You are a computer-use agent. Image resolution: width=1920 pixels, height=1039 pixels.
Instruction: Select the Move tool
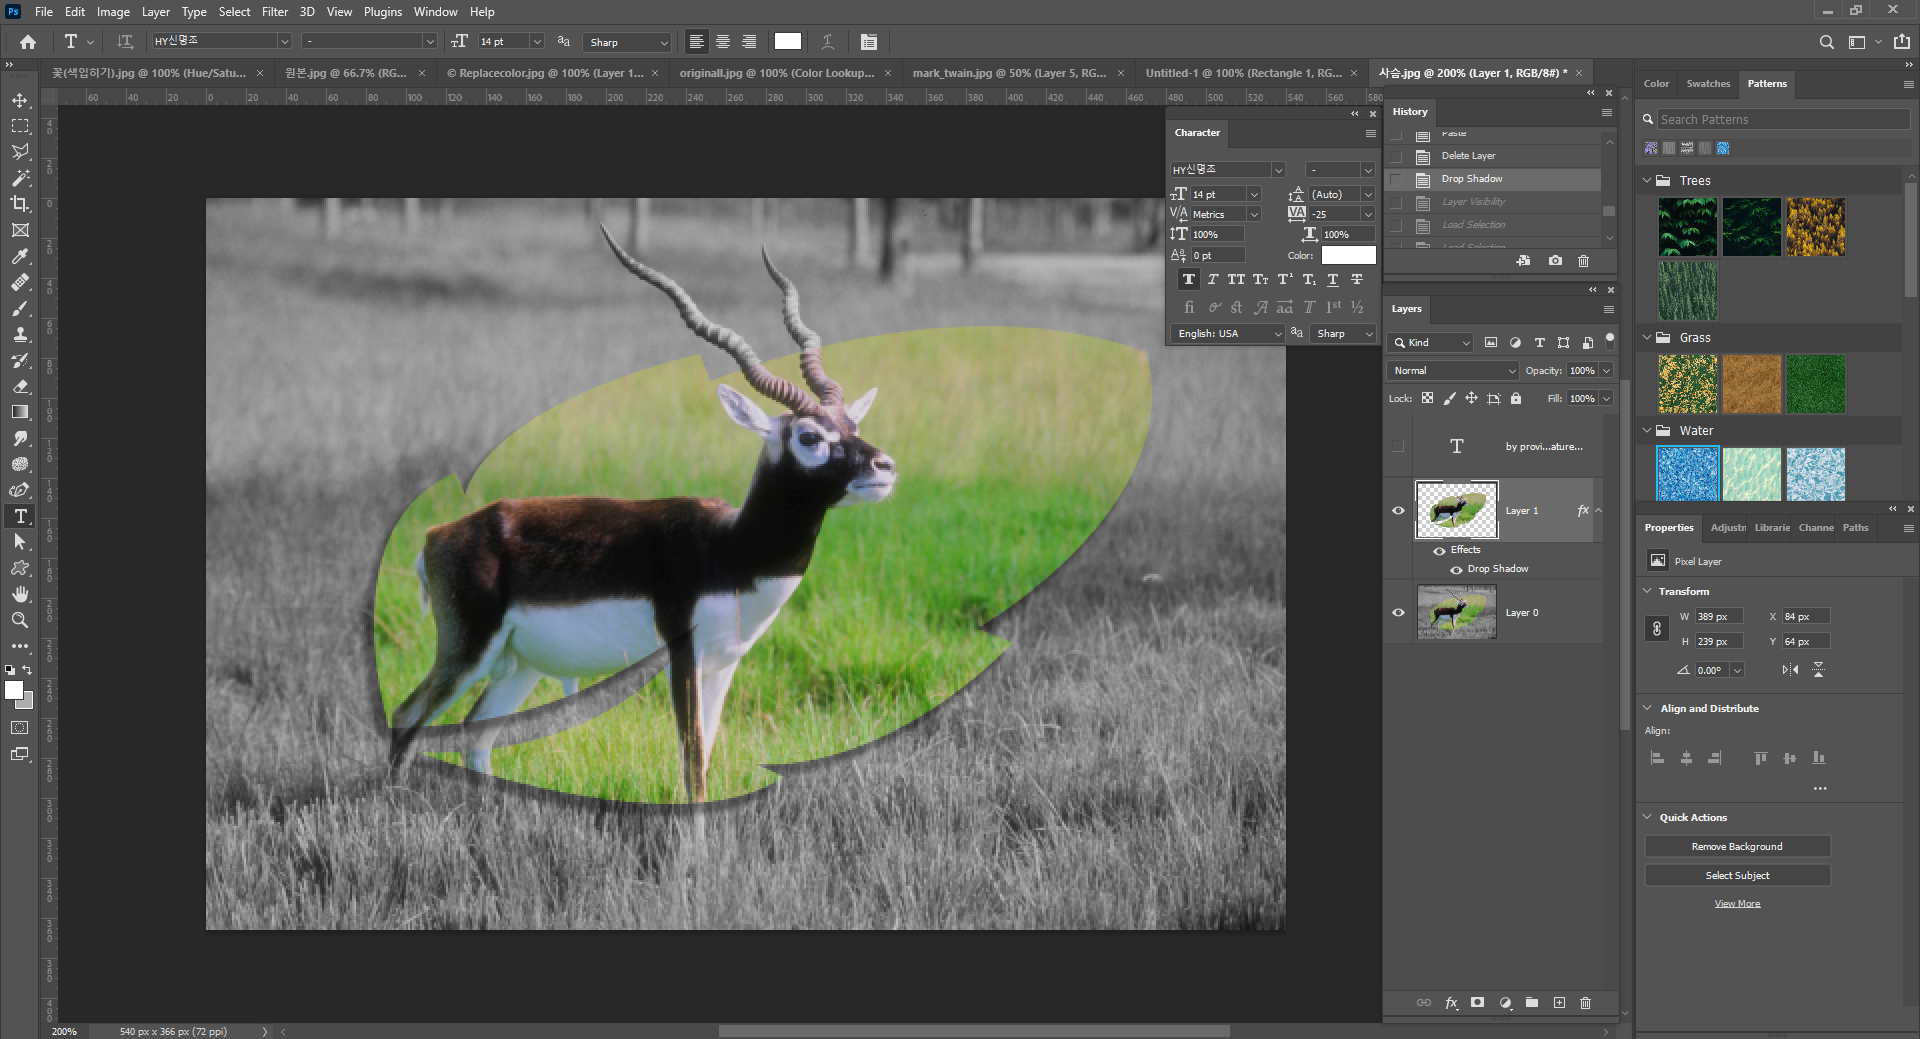pyautogui.click(x=20, y=100)
